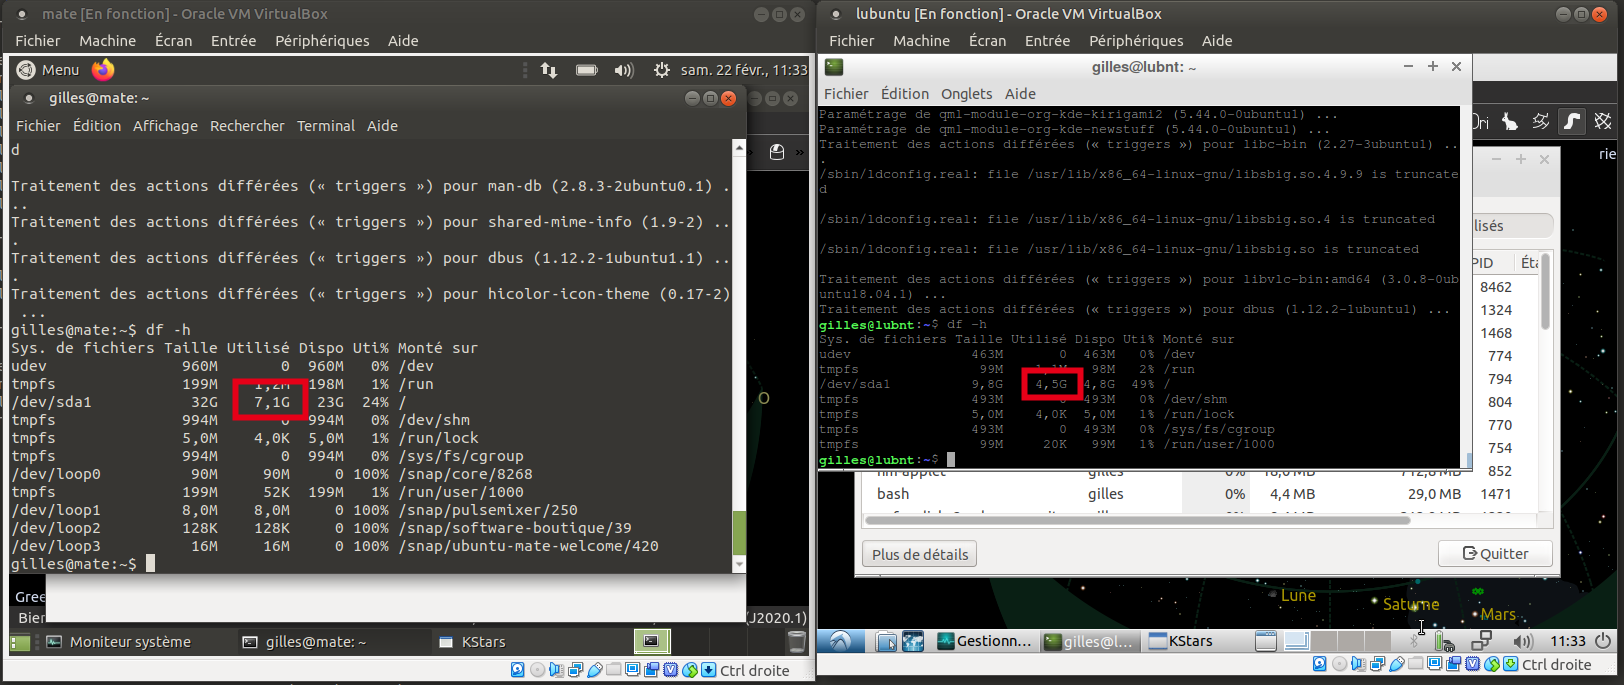
Task: Click the show desktop icon in MATE bottom panel
Action: click(x=20, y=642)
